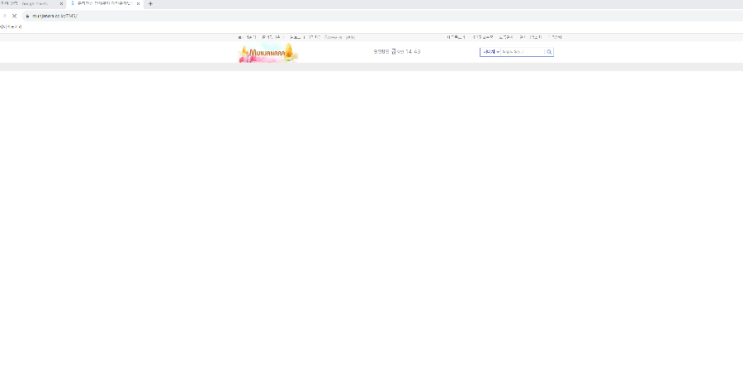Viewport: 743px width, 391px height.
Task: Click the date and time text showing 14:43
Action: 397,52
